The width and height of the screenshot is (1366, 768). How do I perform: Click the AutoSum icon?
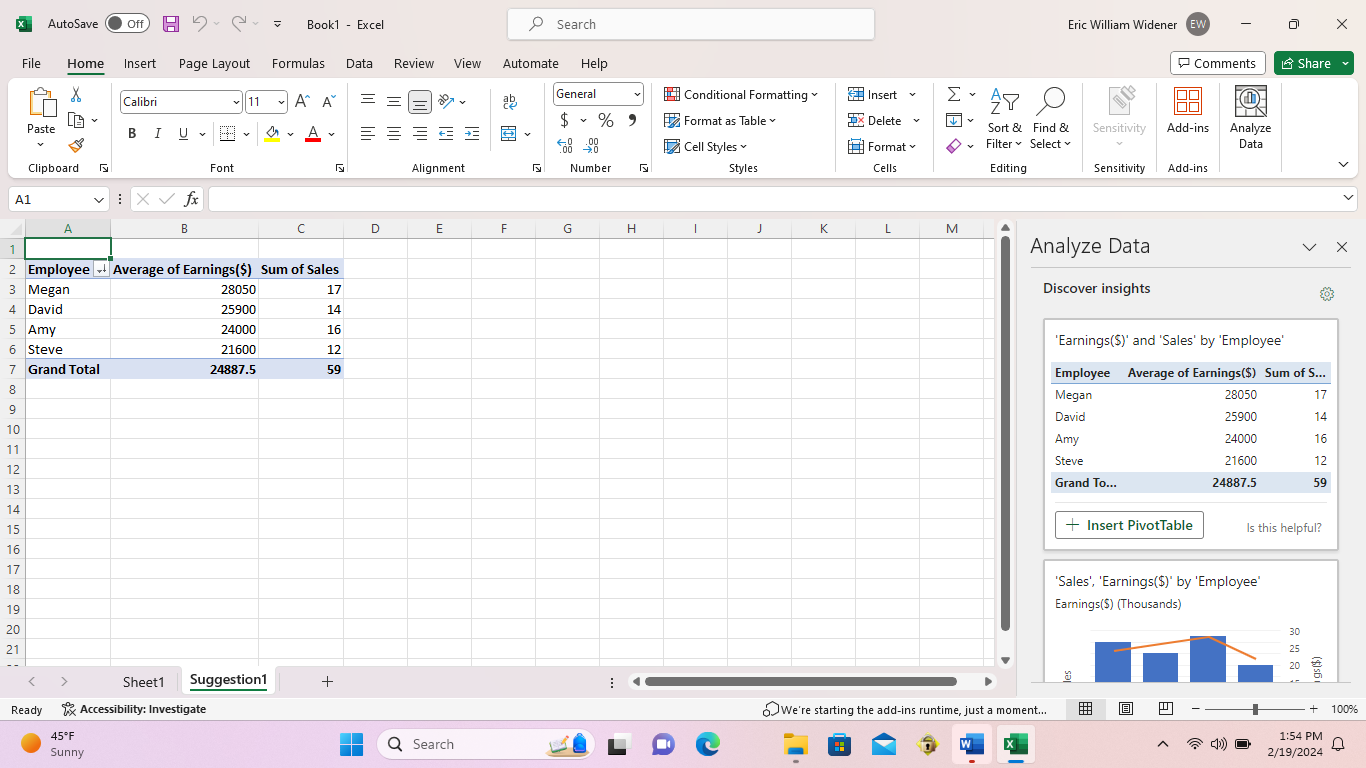pyautogui.click(x=952, y=94)
